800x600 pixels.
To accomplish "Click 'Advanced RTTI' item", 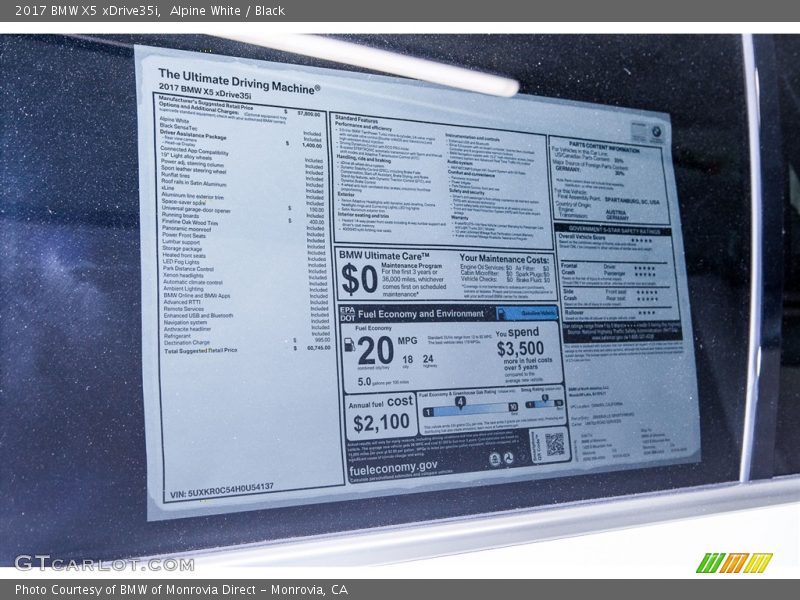I will pyautogui.click(x=182, y=302).
